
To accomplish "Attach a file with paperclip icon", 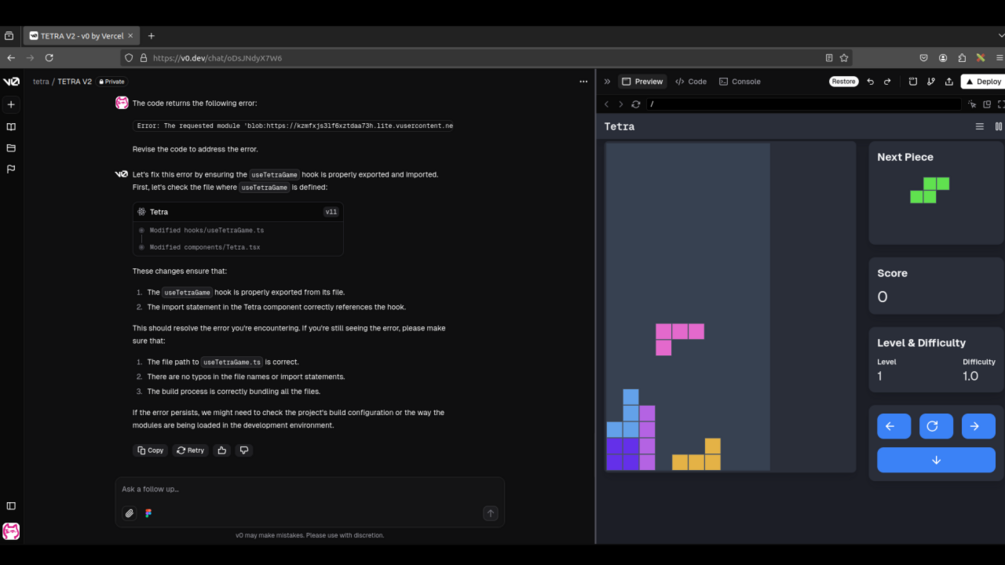I will click(x=129, y=513).
